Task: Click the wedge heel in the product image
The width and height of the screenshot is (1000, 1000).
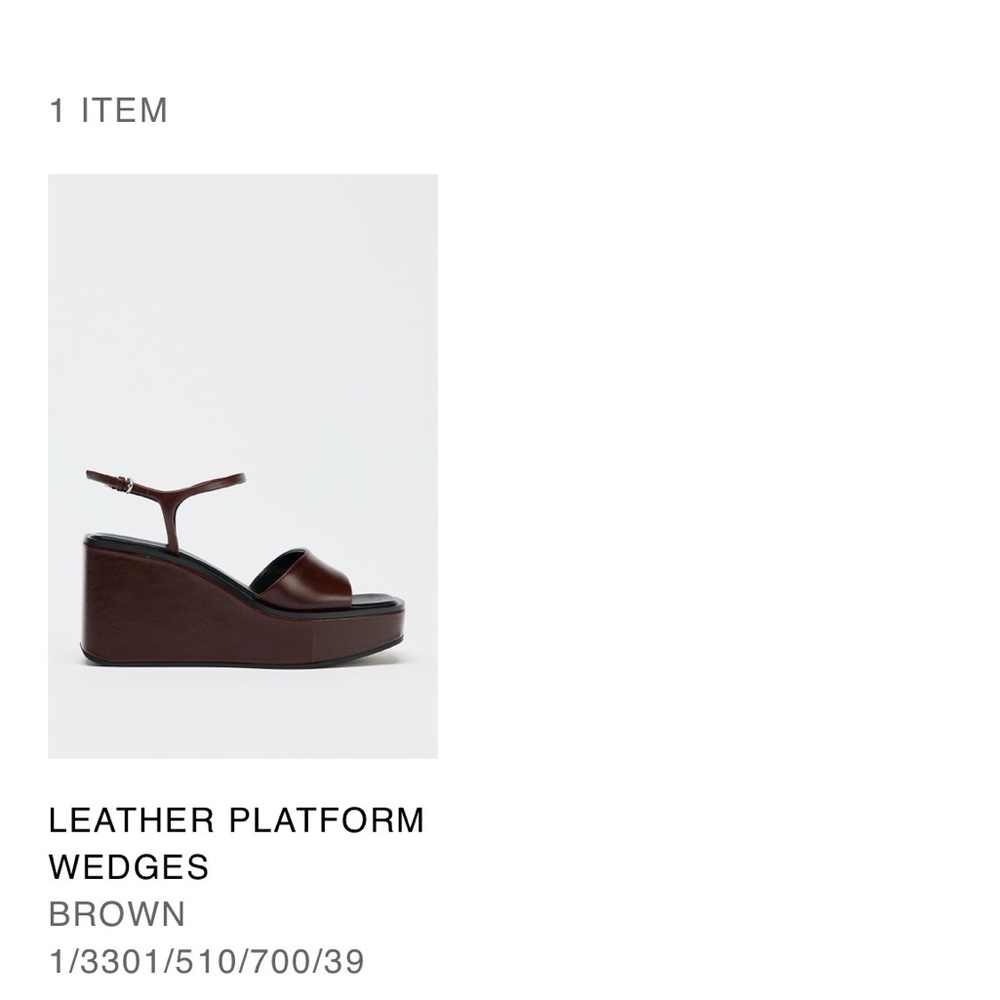Action: 140,600
